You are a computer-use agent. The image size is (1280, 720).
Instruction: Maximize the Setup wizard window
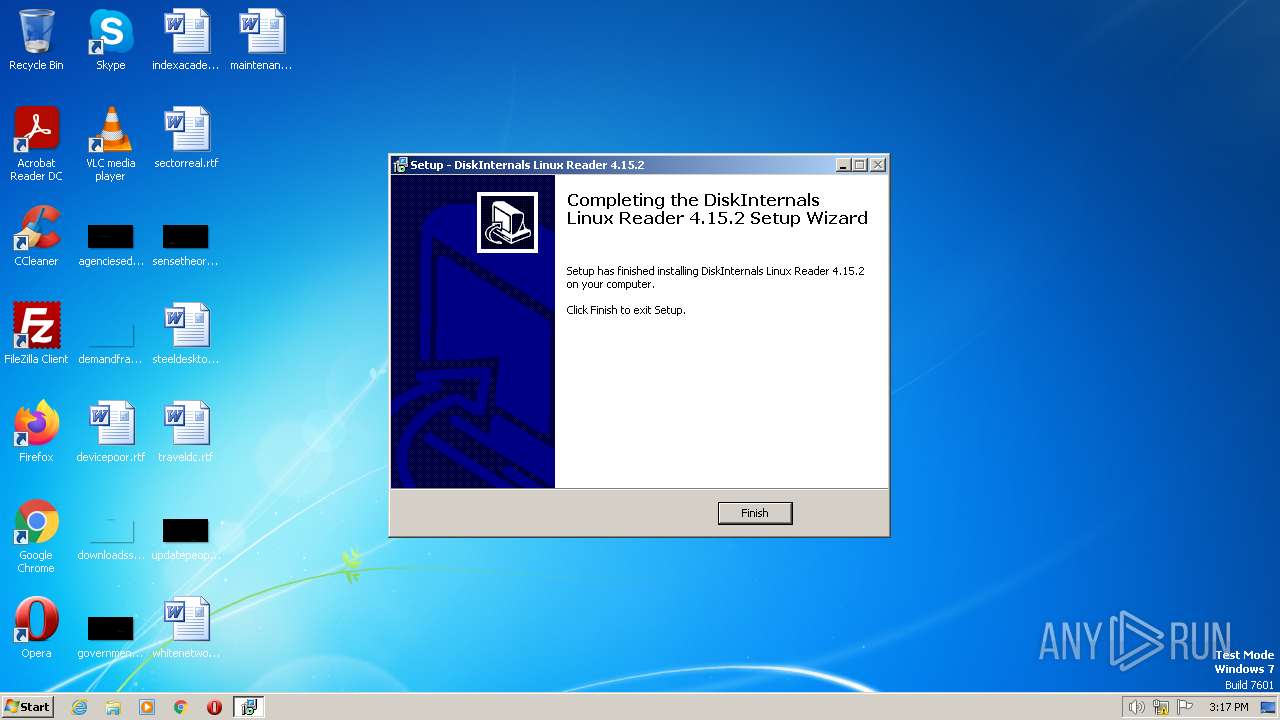[860, 165]
